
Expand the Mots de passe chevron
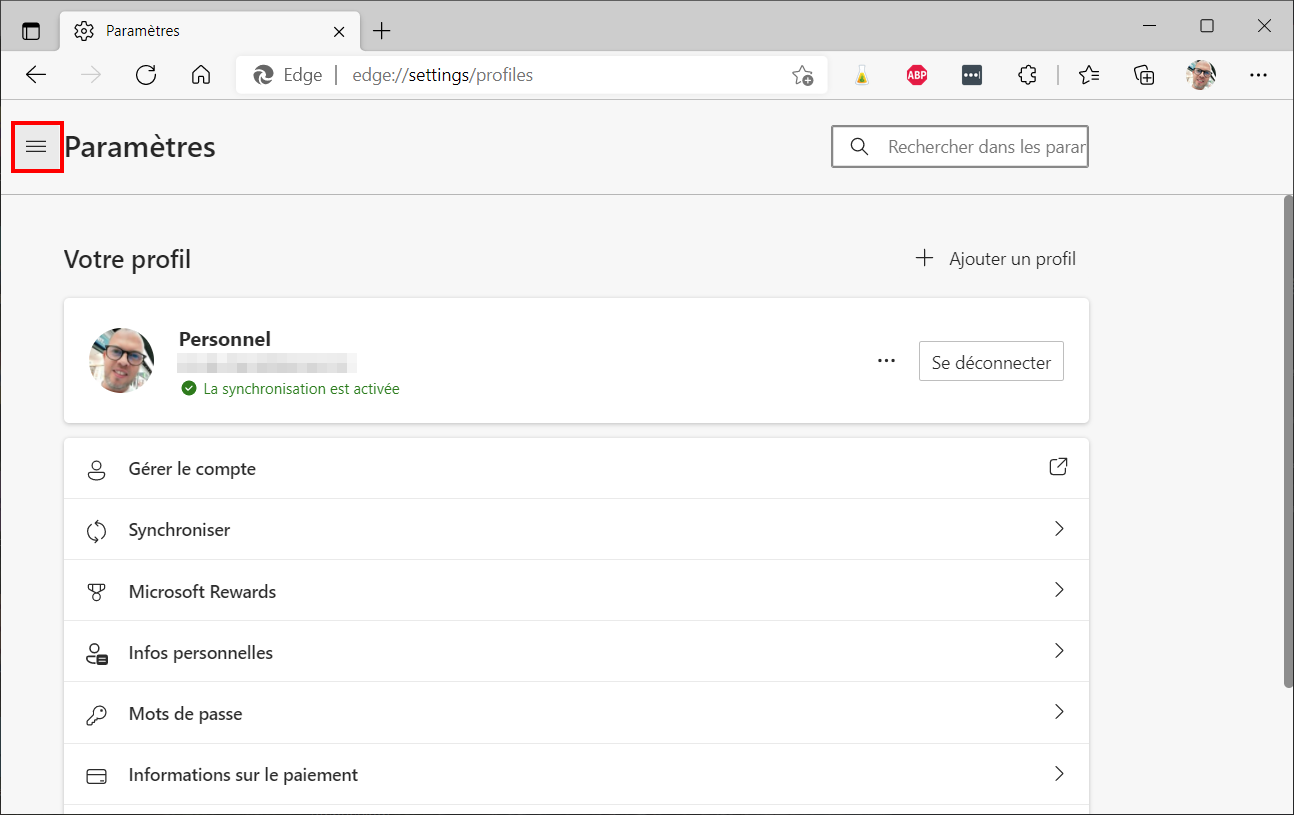click(x=1059, y=712)
